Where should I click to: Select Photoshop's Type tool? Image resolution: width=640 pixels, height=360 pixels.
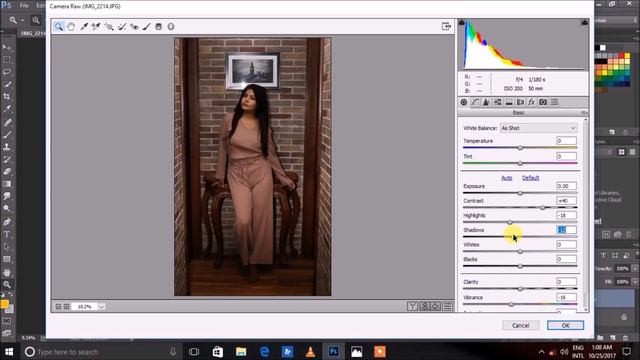tap(7, 234)
